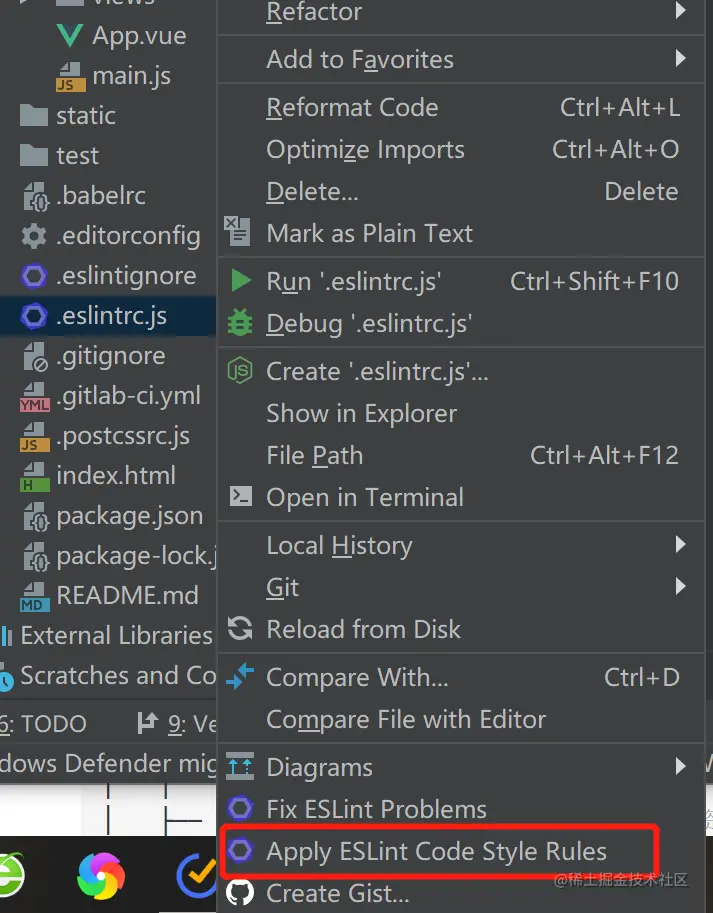Expand the Local History submenu arrow
The image size is (713, 913).
680,545
